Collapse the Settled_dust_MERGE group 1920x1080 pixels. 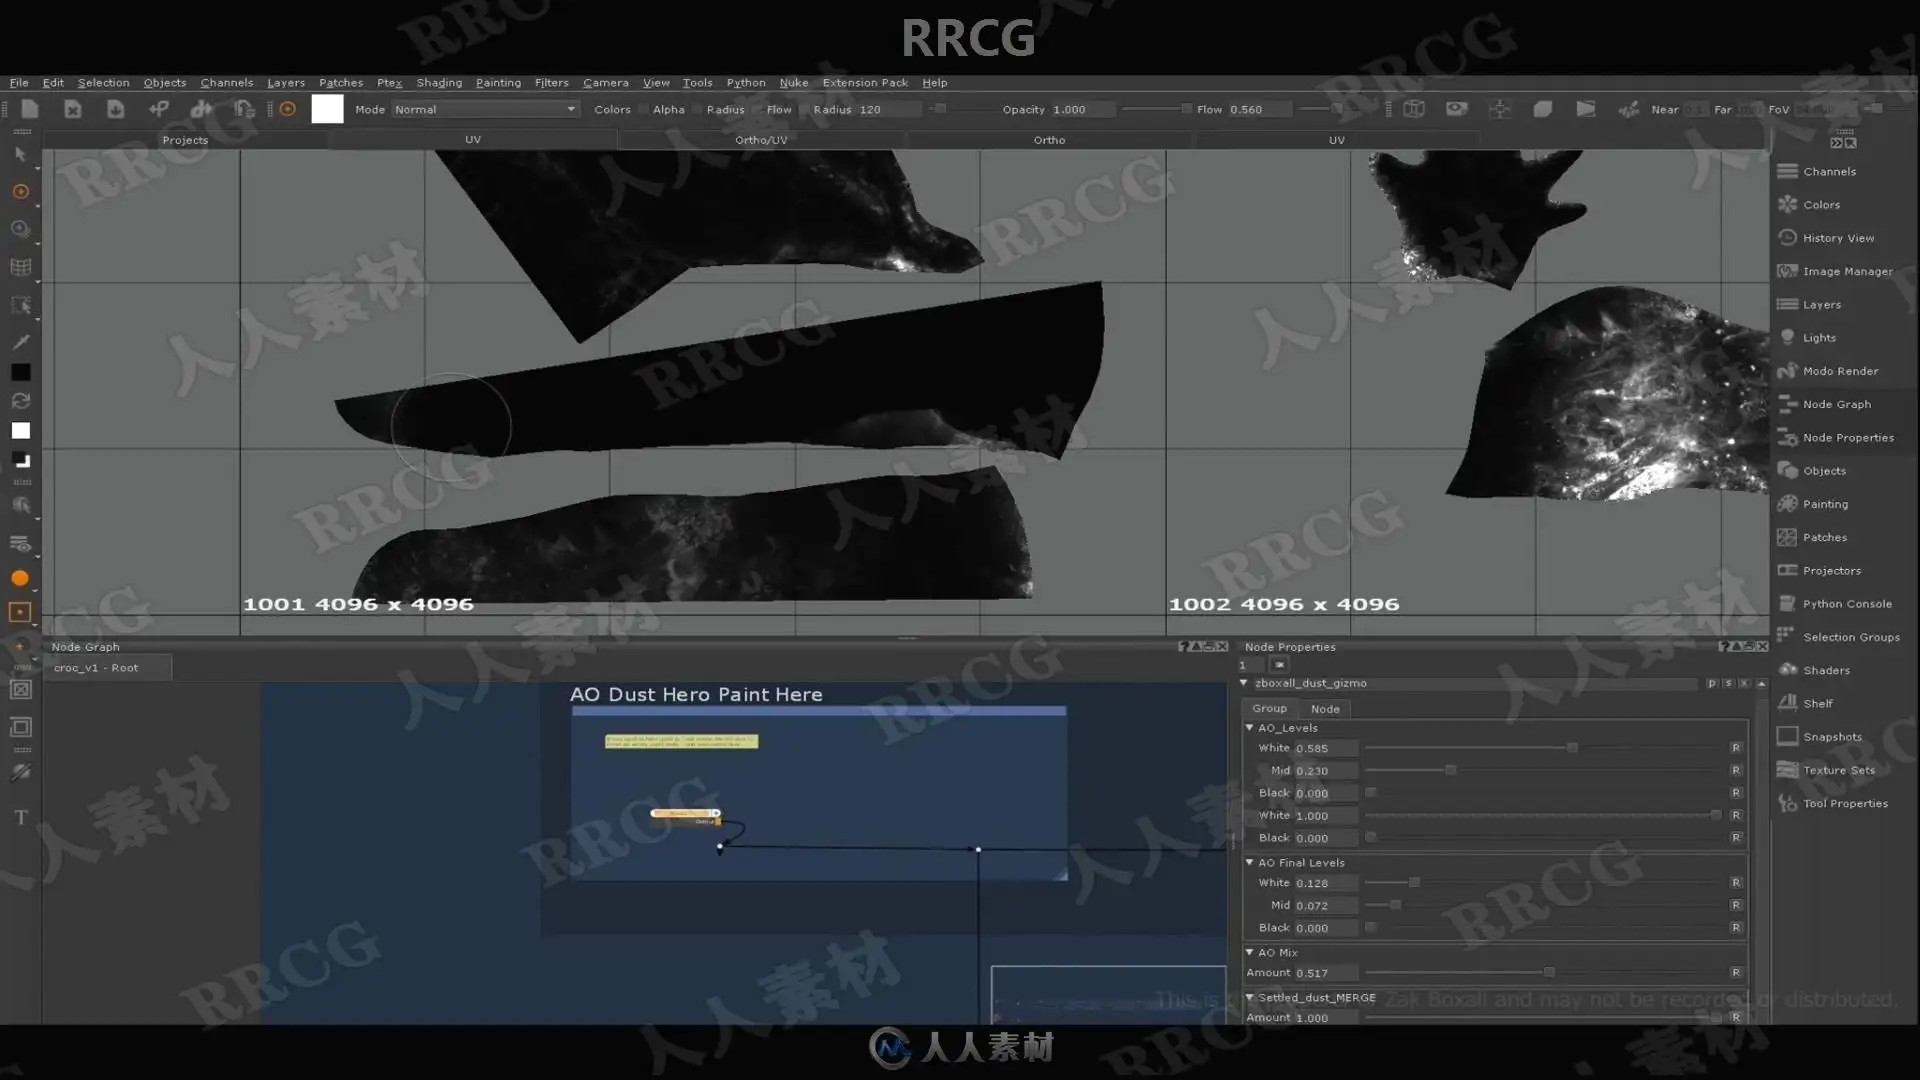[1249, 997]
